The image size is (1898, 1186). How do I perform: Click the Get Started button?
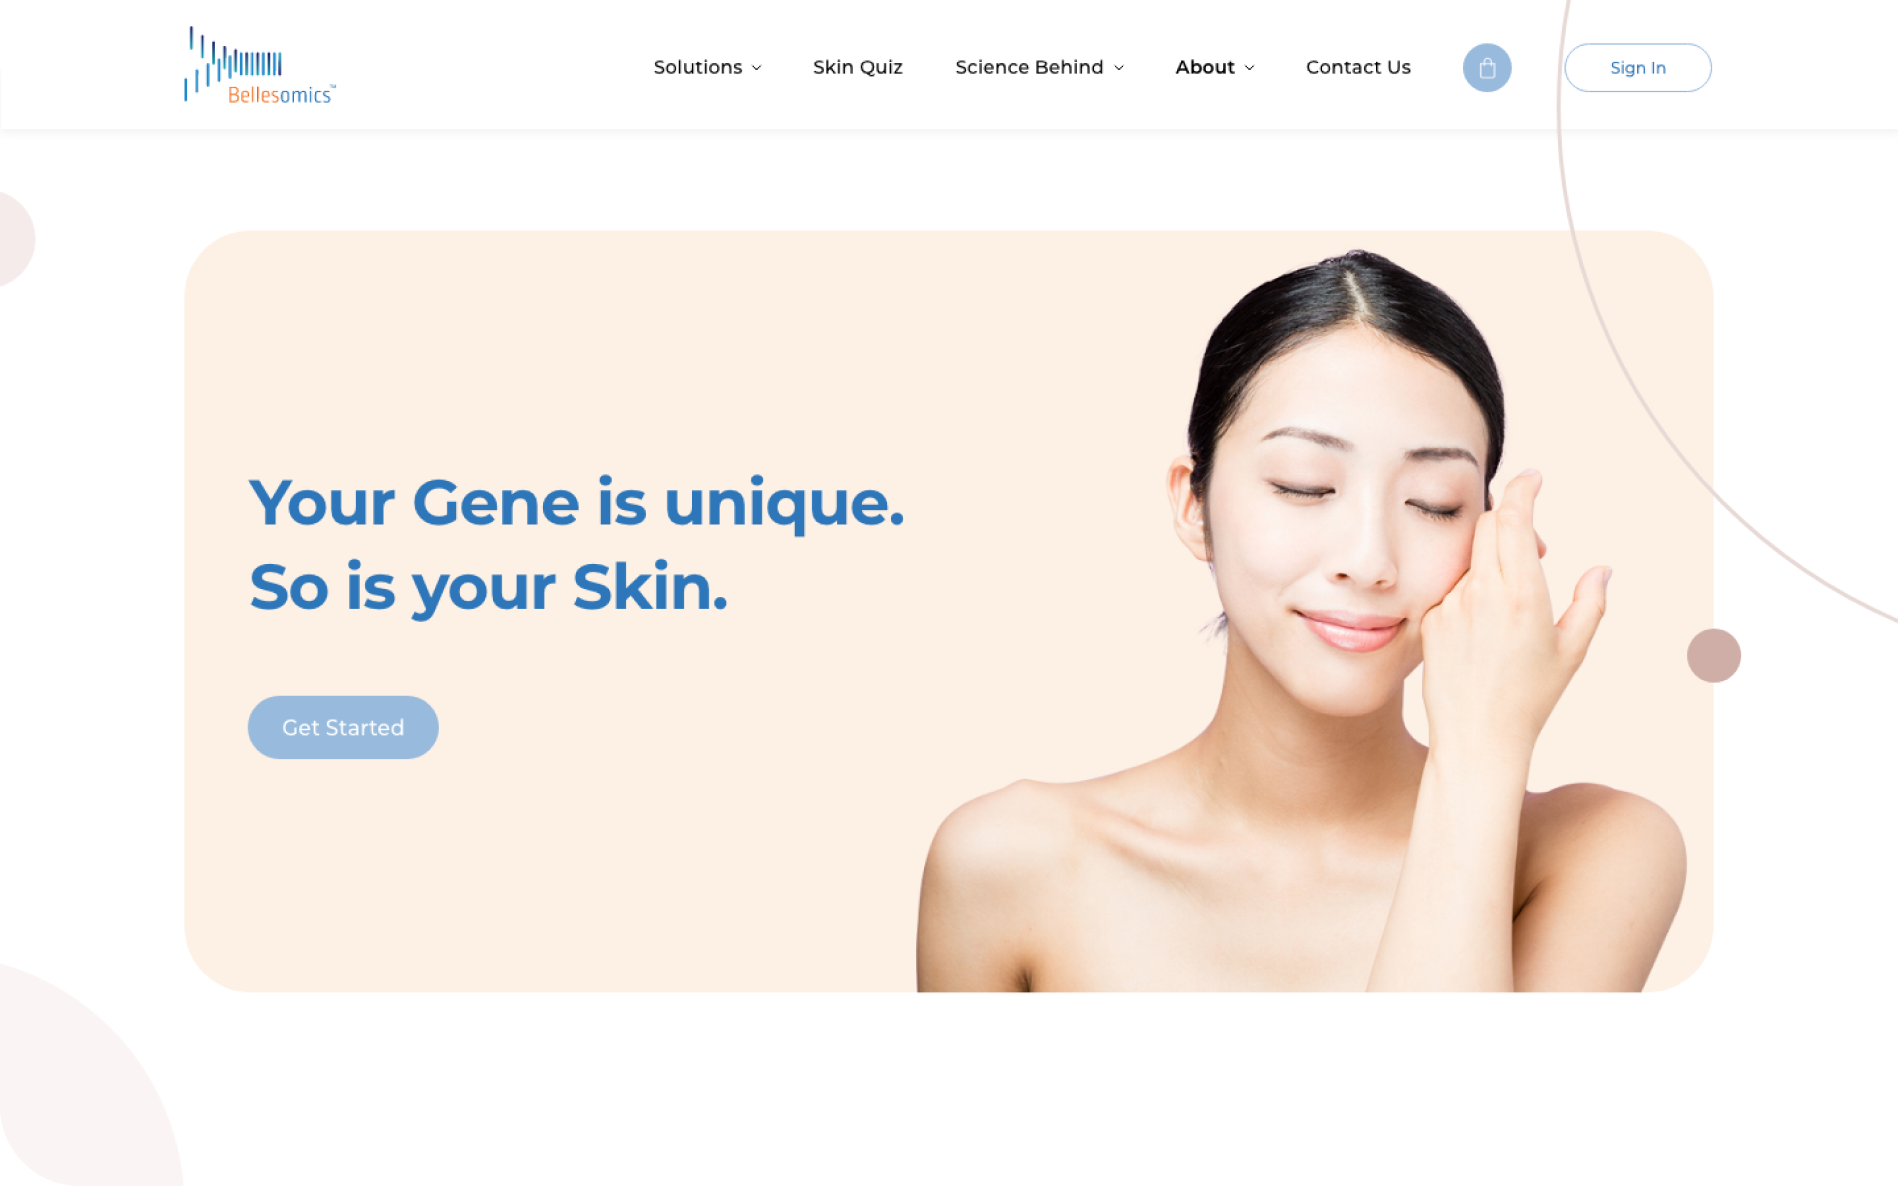click(x=343, y=727)
